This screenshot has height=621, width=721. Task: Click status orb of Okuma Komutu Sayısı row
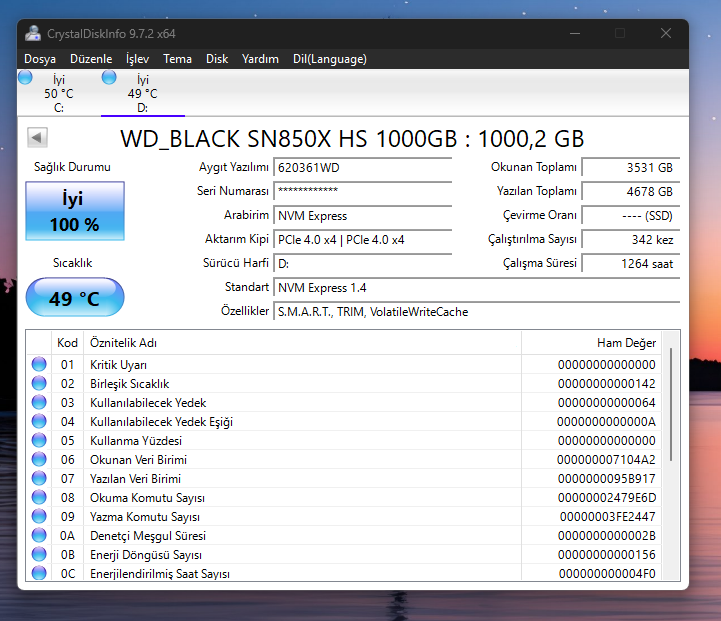(x=39, y=497)
